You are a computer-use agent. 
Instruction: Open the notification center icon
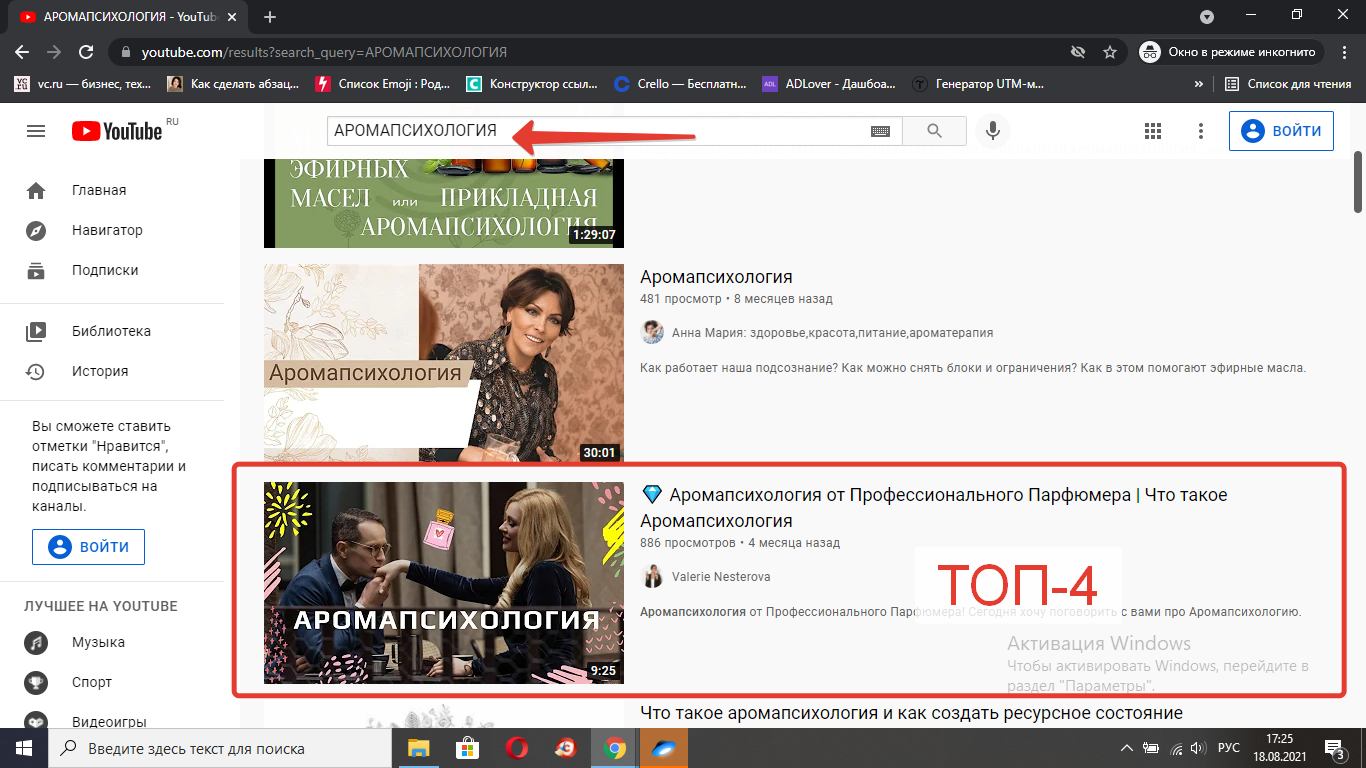coord(1336,748)
